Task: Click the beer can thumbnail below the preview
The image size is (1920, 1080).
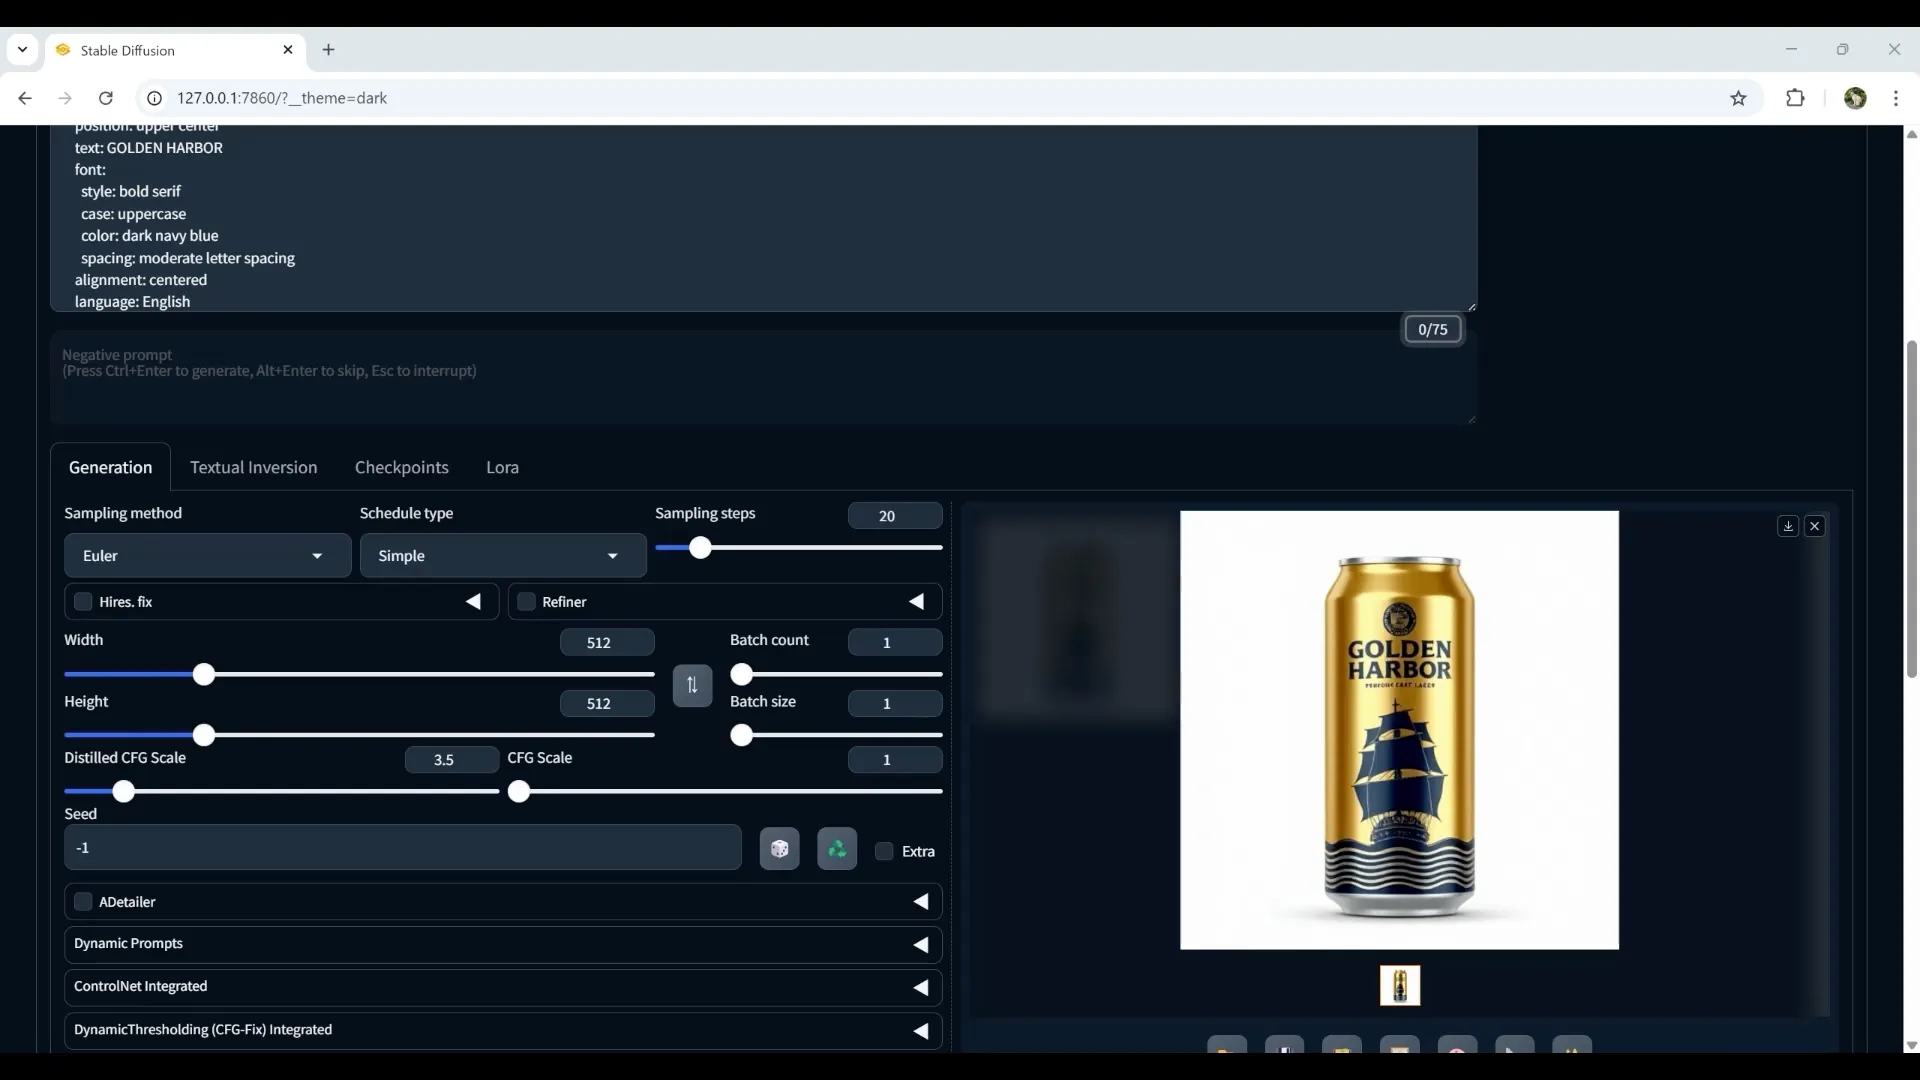Action: pyautogui.click(x=1399, y=986)
